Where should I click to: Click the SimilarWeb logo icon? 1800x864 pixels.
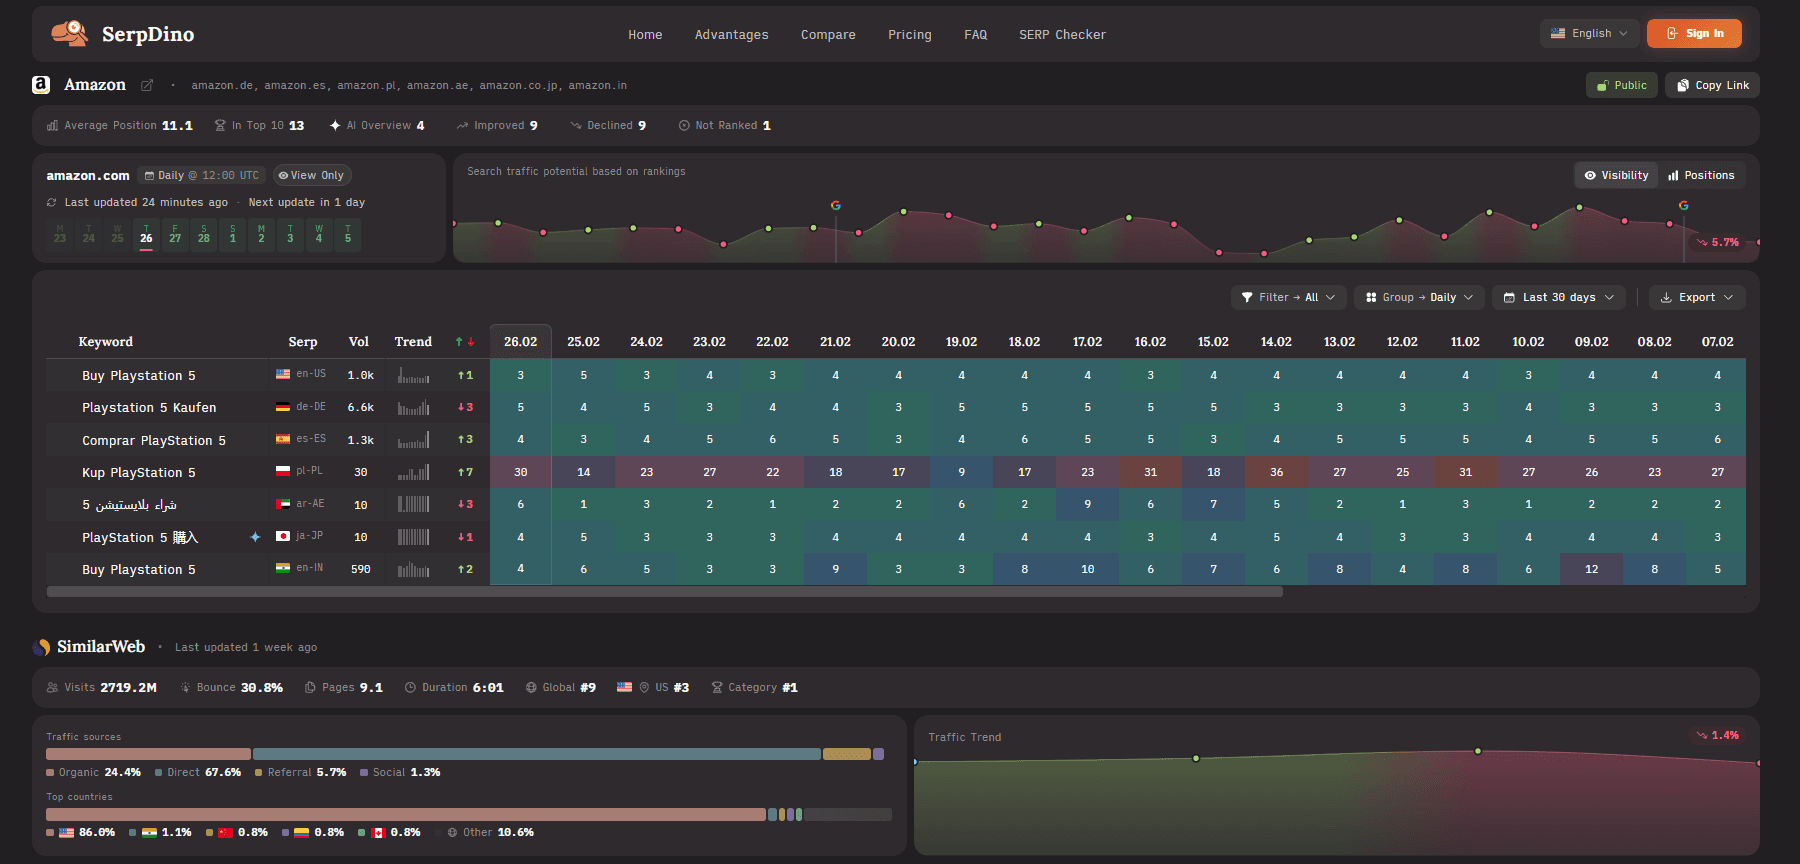pos(41,647)
